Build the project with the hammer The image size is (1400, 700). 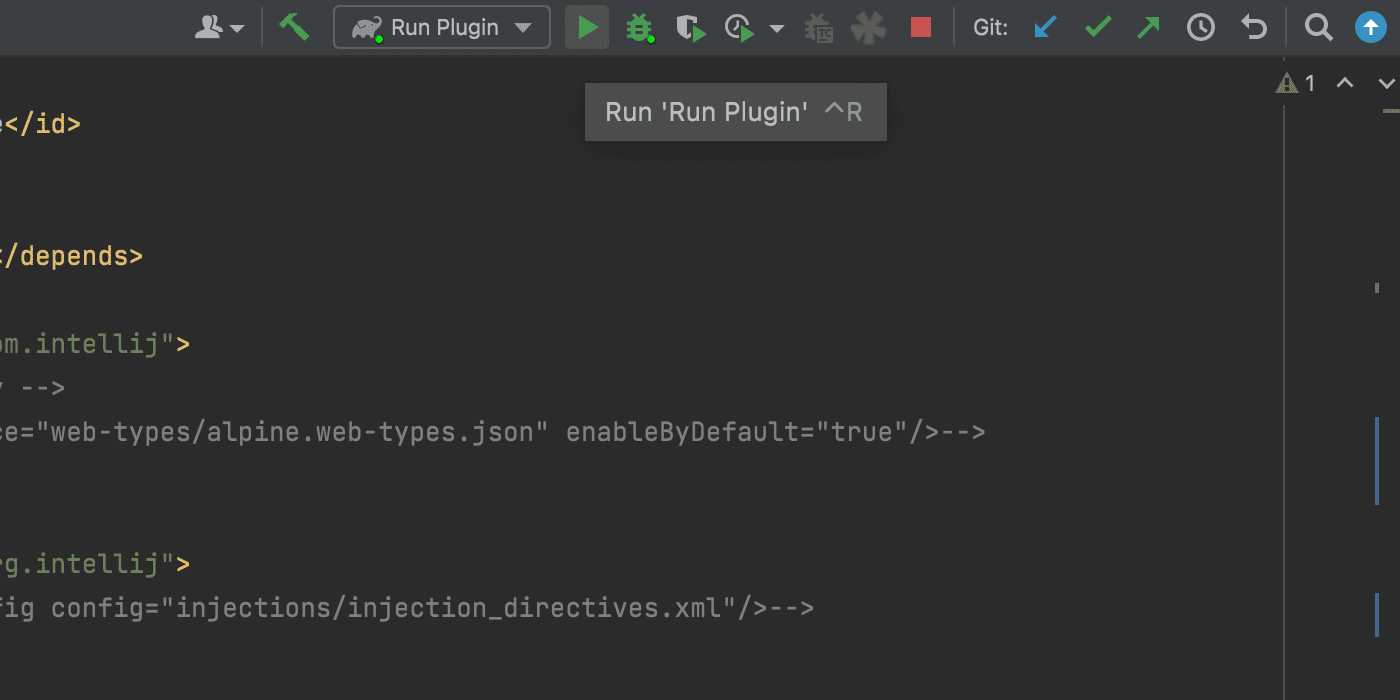tap(294, 27)
